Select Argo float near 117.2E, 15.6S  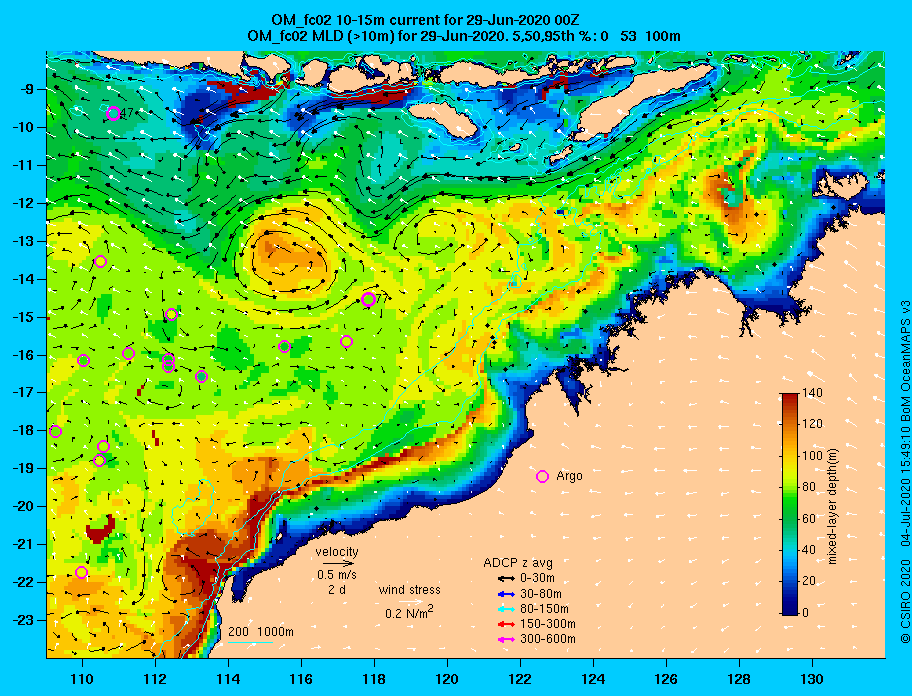click(346, 341)
